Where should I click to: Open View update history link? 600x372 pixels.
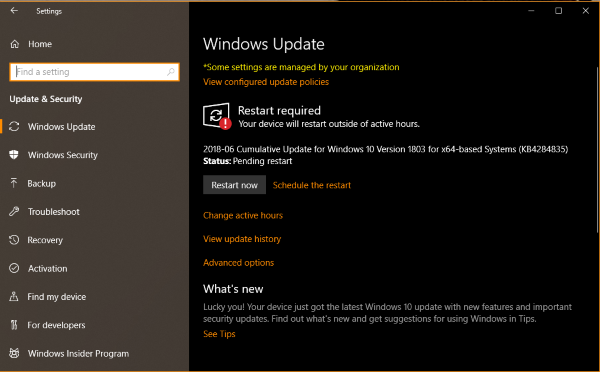pos(242,239)
